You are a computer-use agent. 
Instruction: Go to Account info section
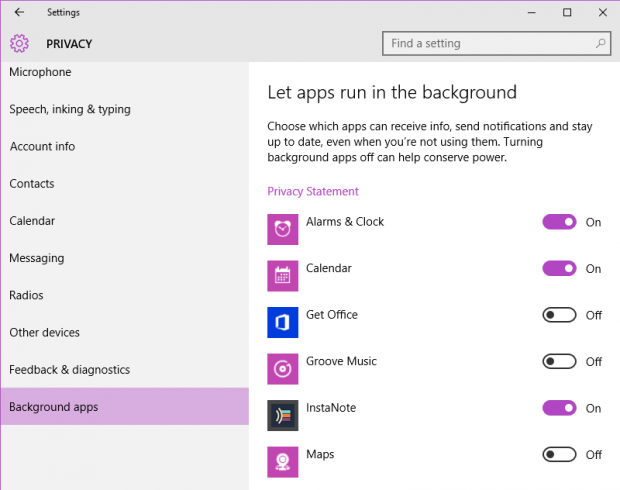125,146
